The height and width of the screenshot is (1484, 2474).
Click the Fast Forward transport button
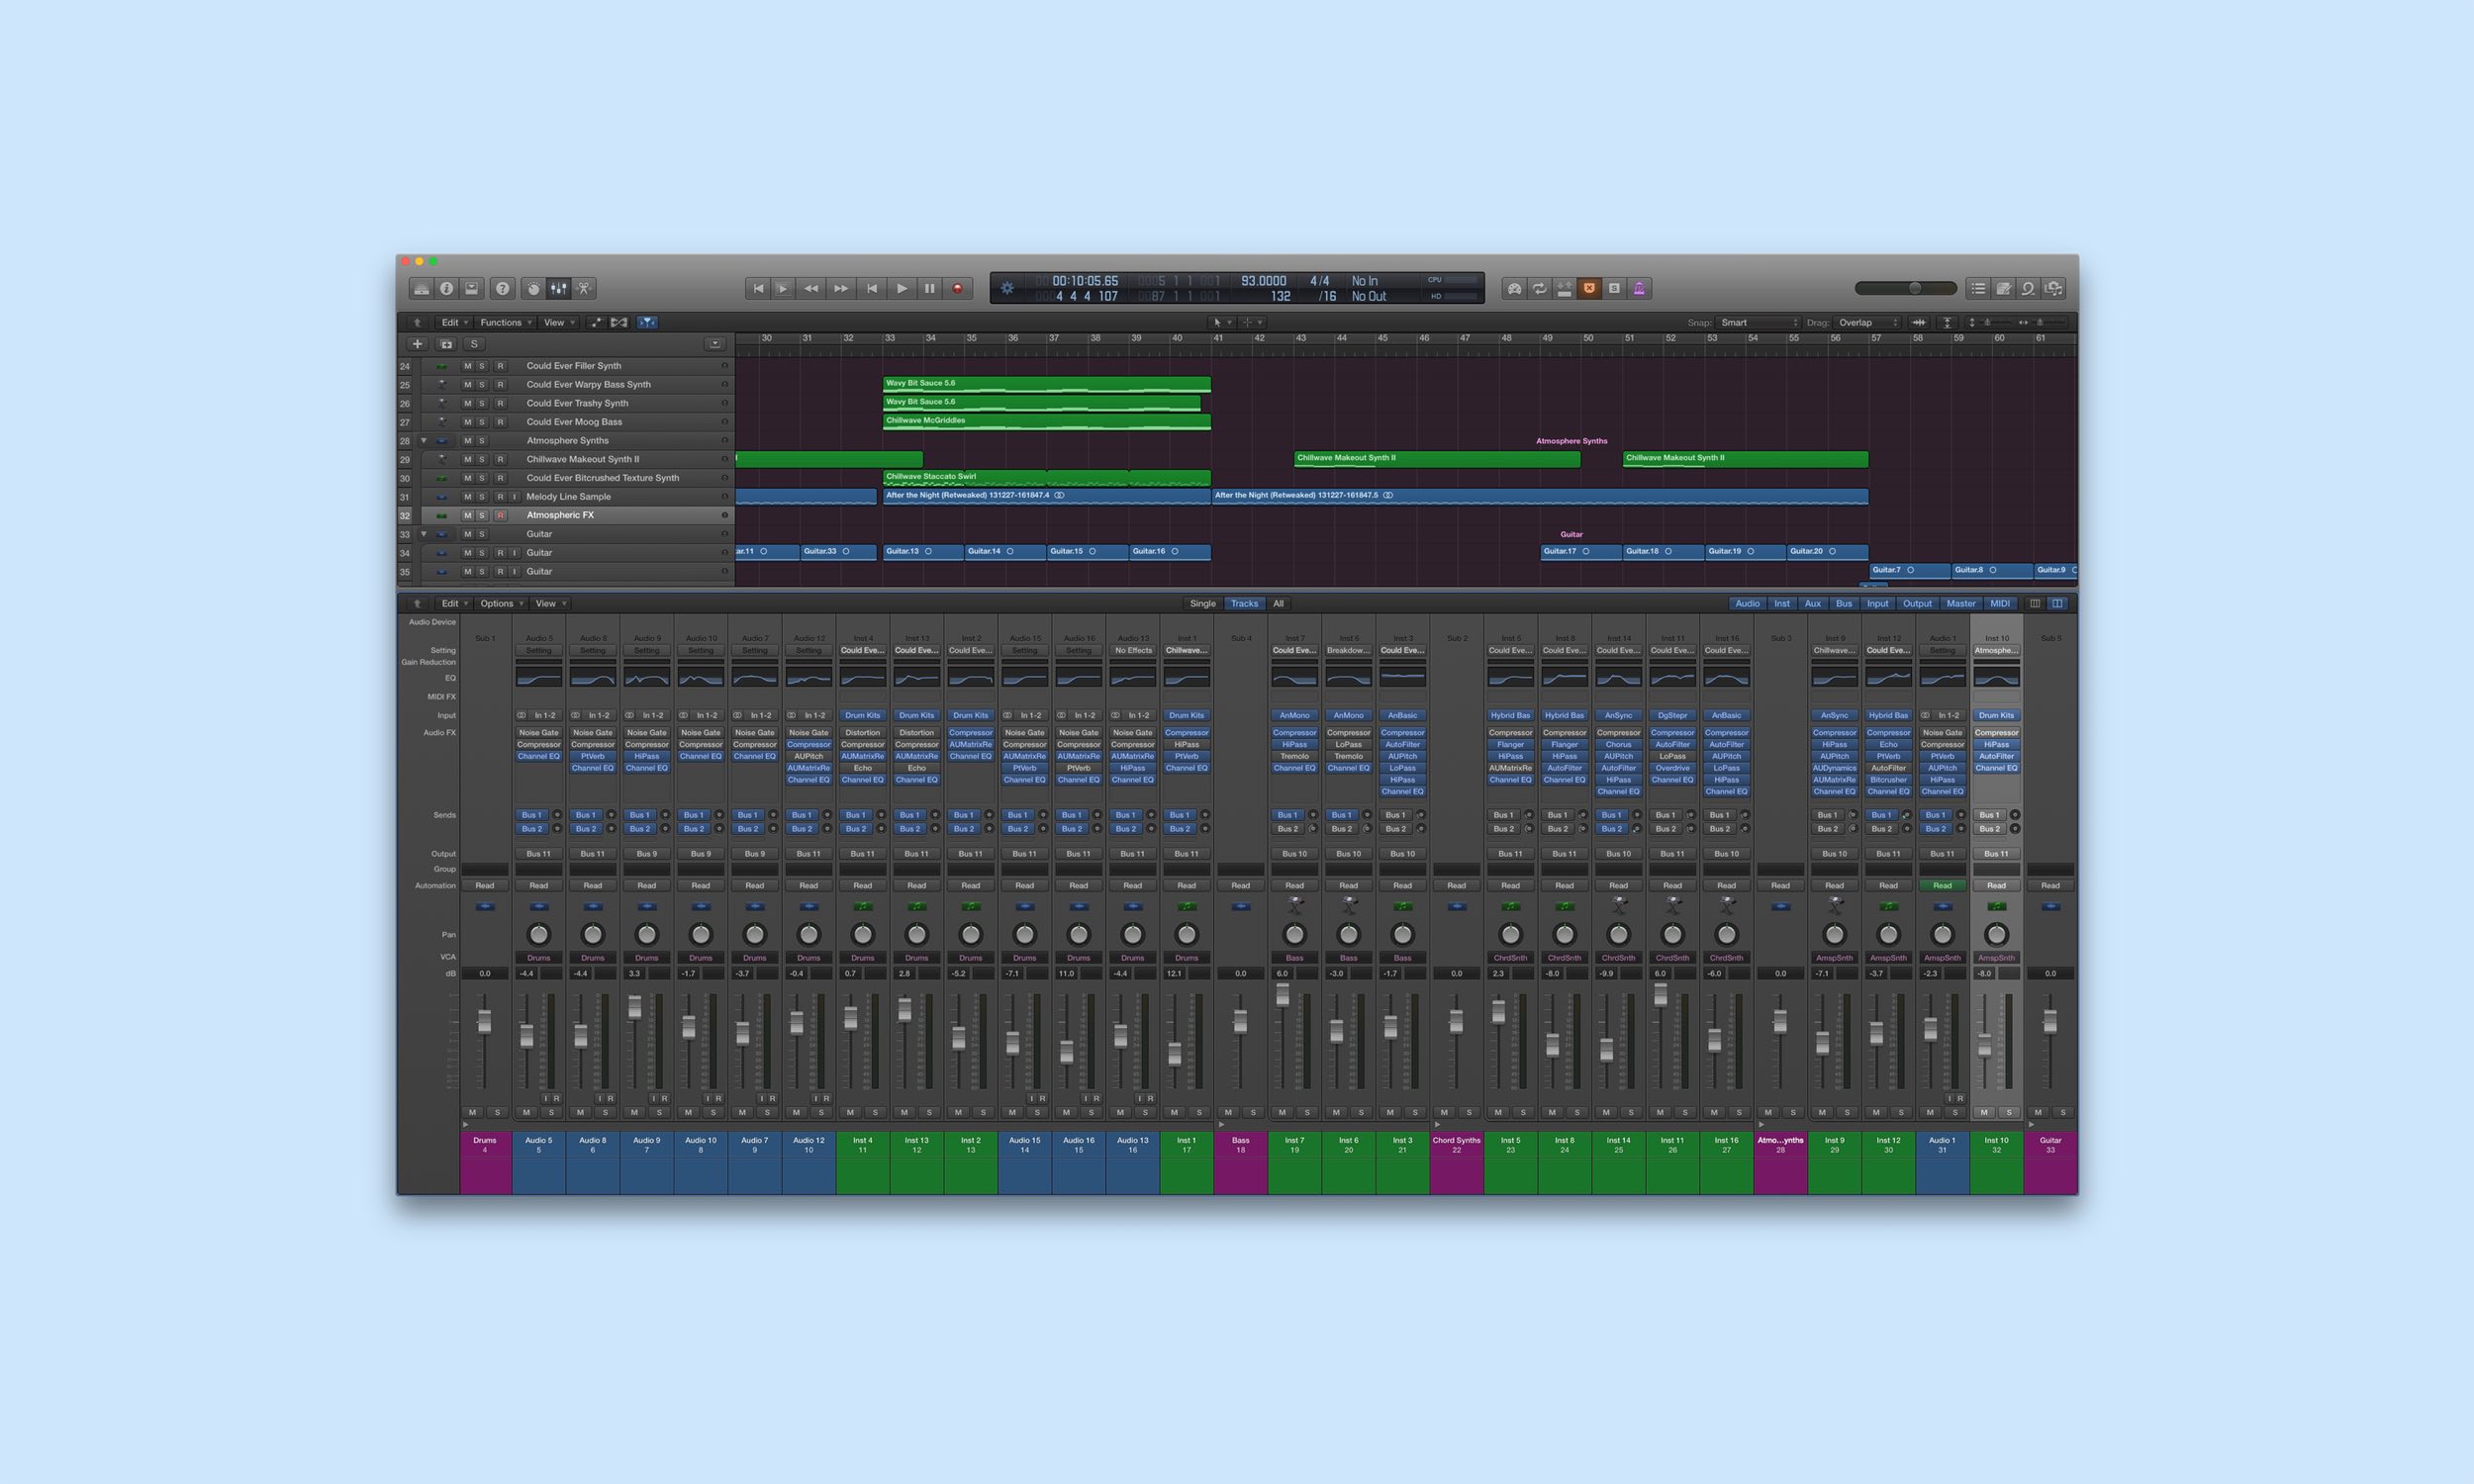pyautogui.click(x=841, y=288)
